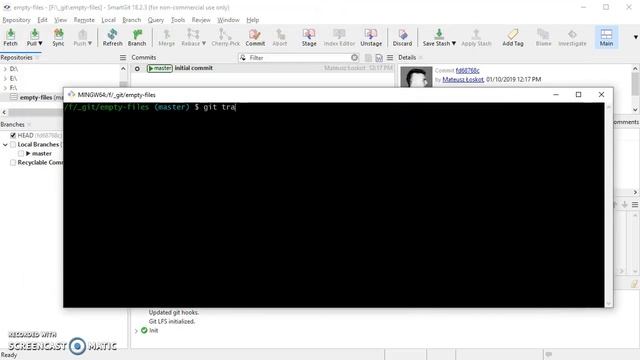Click the Fetch toolbar icon
This screenshot has height=360, width=640.
[11, 37]
